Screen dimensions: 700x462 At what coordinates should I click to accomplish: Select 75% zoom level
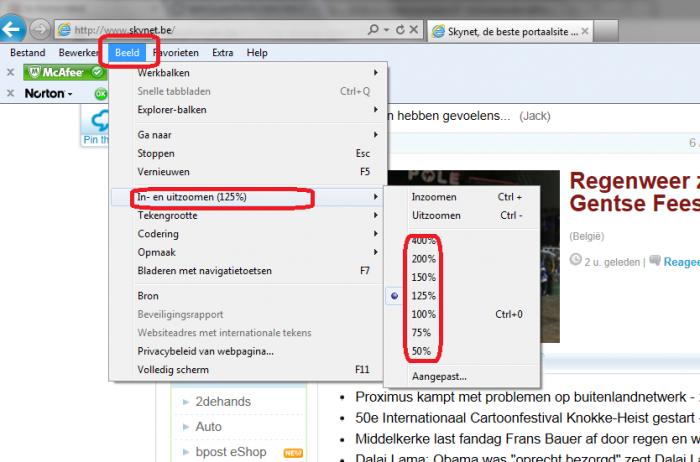462,333
